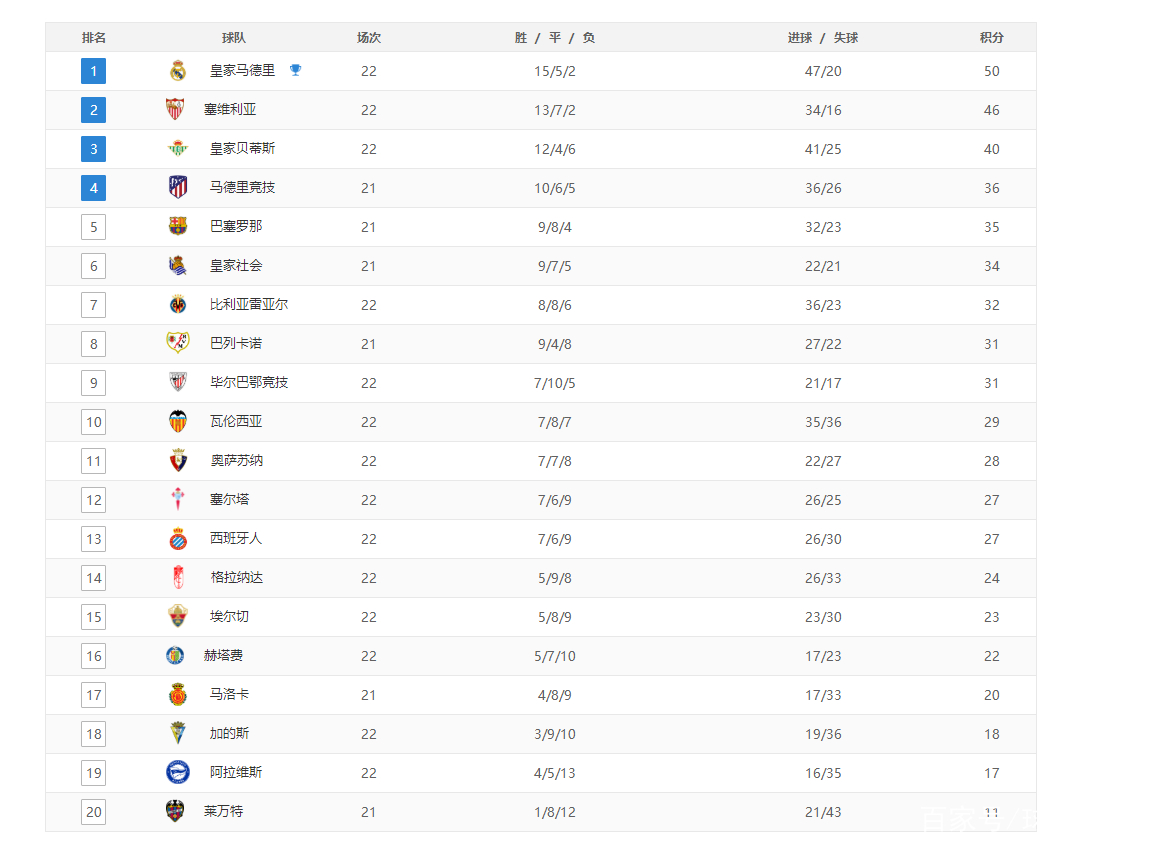The width and height of the screenshot is (1155, 852).
Task: Click the Alavés round blue crest
Action: point(178,772)
